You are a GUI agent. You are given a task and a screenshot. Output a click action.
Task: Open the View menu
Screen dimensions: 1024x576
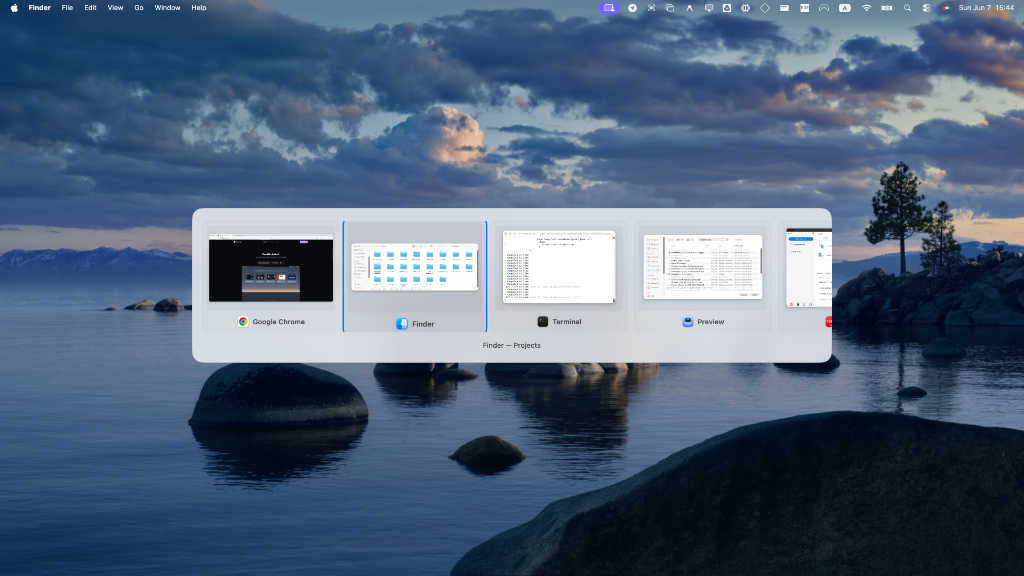115,8
